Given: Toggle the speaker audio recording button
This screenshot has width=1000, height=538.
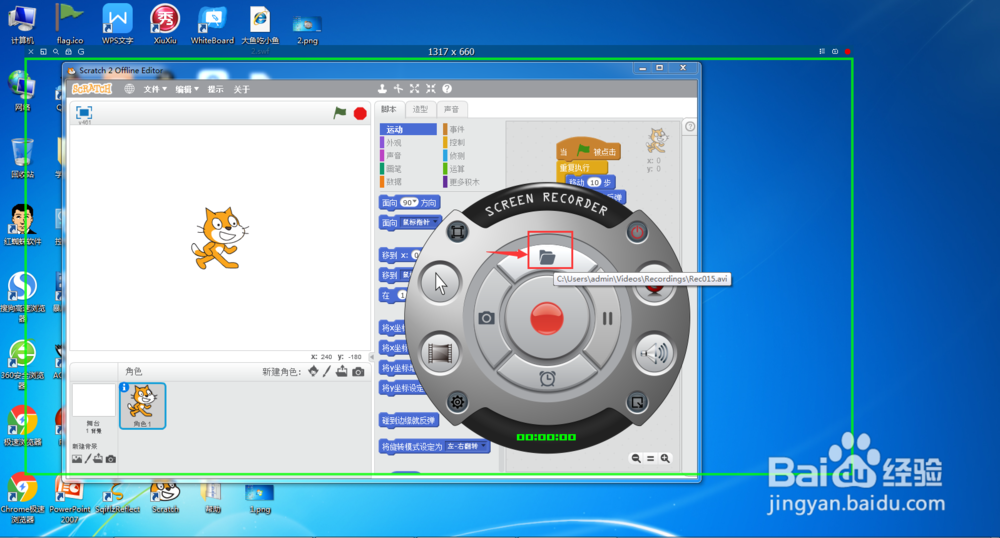Looking at the screenshot, I should [x=654, y=353].
